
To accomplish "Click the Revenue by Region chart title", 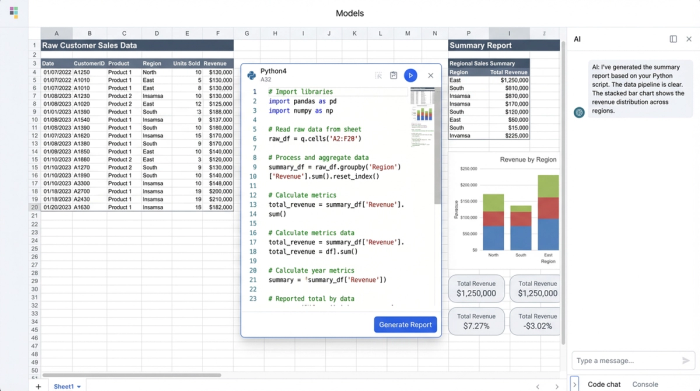I will 528,159.
